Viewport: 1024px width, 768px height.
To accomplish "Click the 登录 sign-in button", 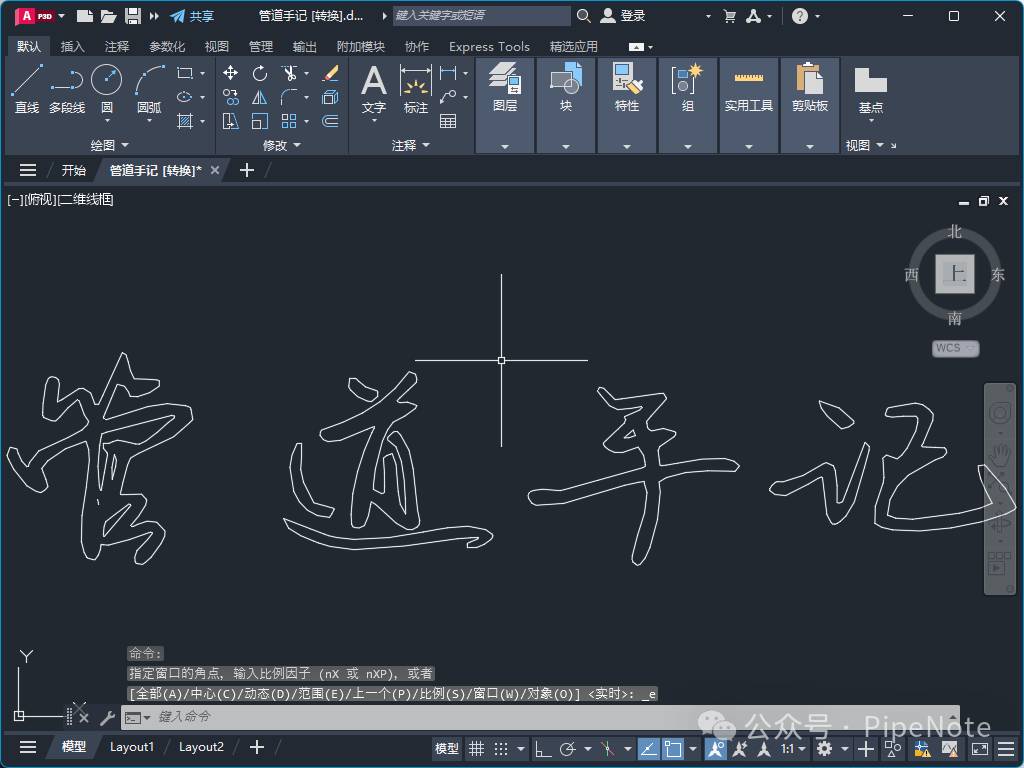I will pos(623,16).
